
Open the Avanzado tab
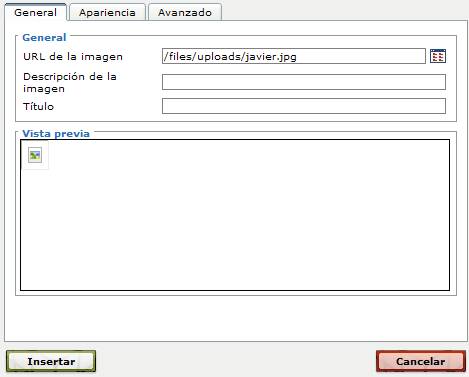click(x=185, y=13)
